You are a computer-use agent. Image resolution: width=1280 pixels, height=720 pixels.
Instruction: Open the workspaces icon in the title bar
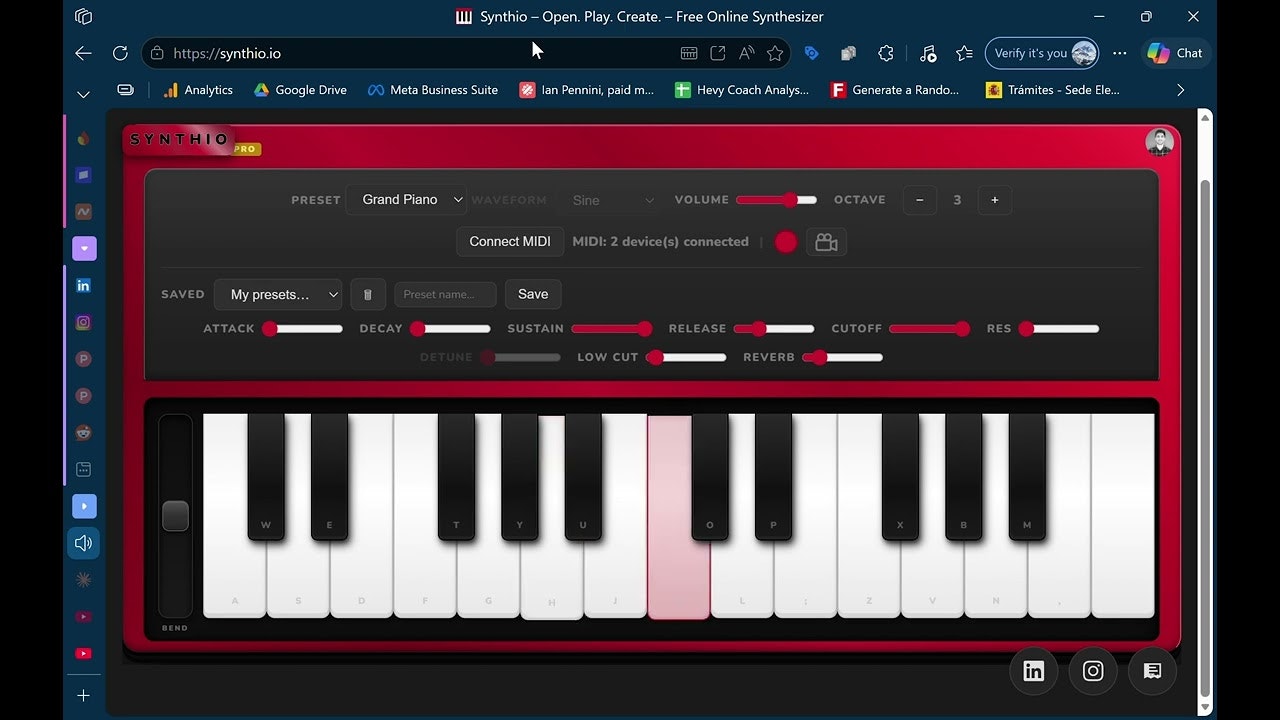pos(83,16)
